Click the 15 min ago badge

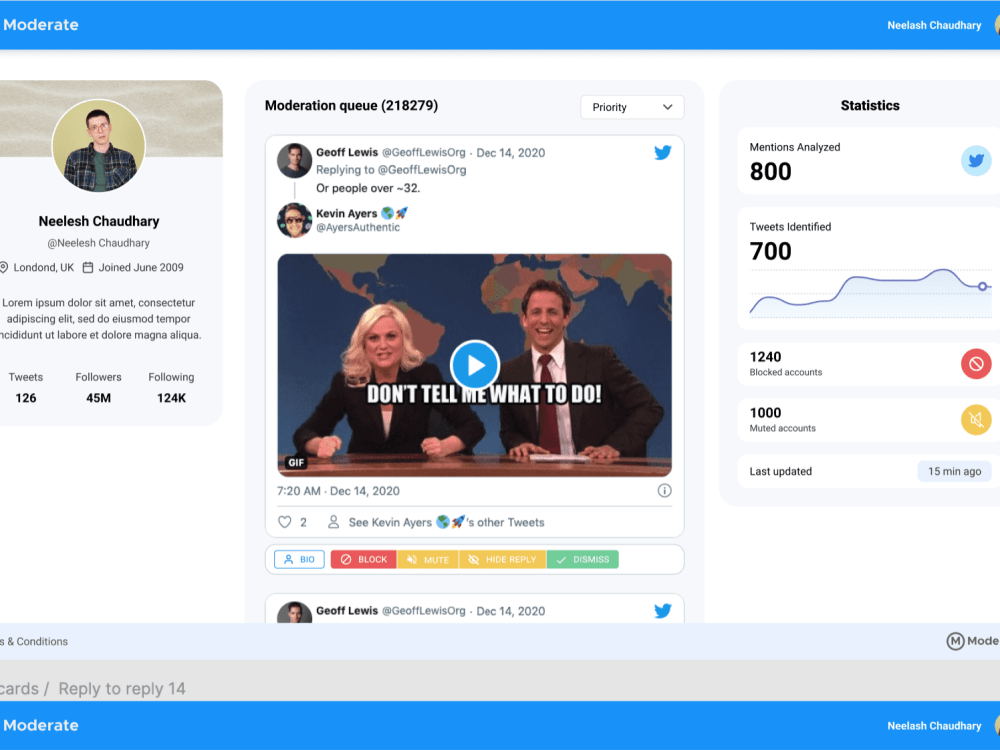point(954,471)
